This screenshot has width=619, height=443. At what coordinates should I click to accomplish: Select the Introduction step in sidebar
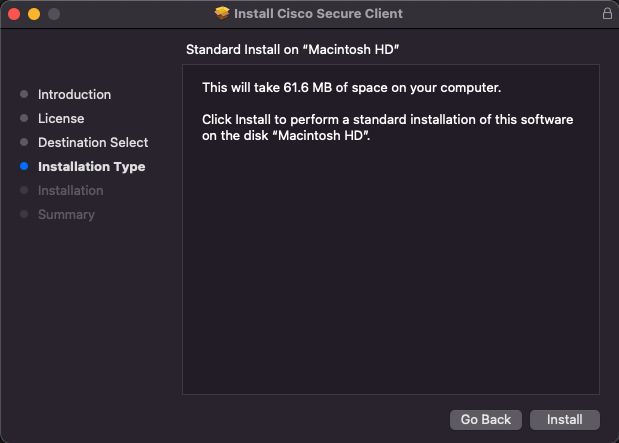(74, 95)
